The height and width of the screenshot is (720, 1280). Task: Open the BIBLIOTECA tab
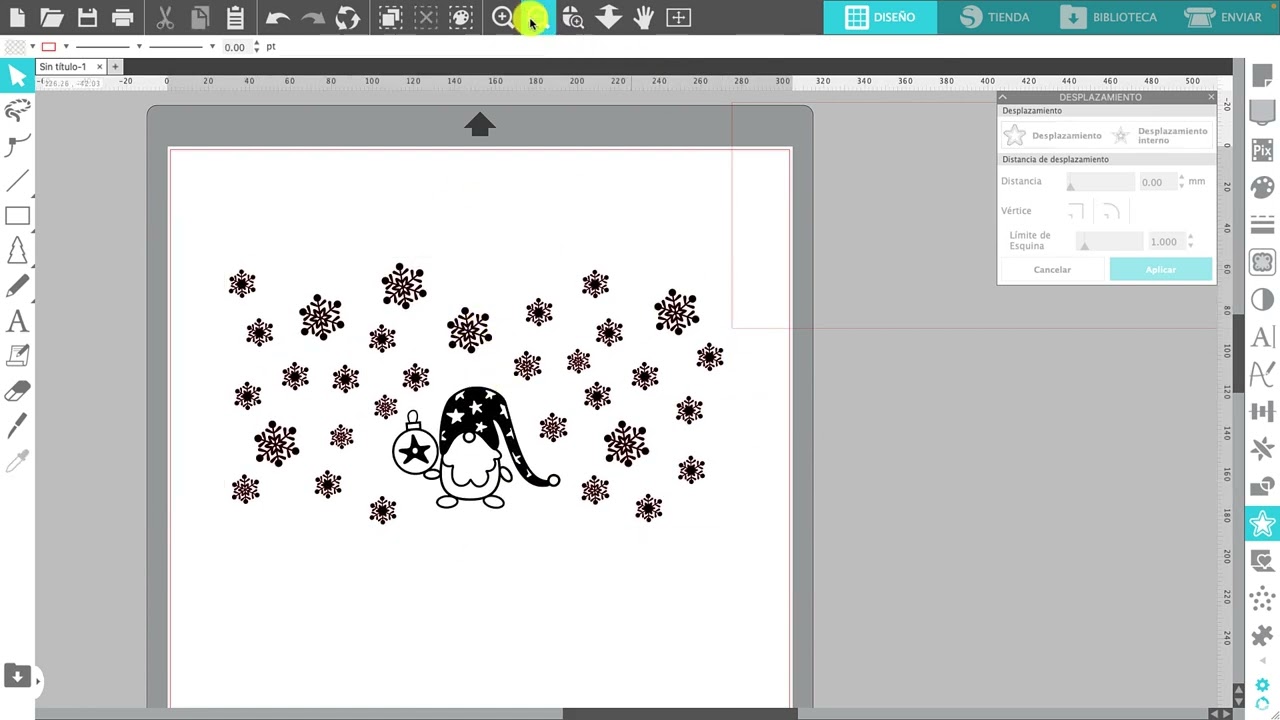[1108, 17]
